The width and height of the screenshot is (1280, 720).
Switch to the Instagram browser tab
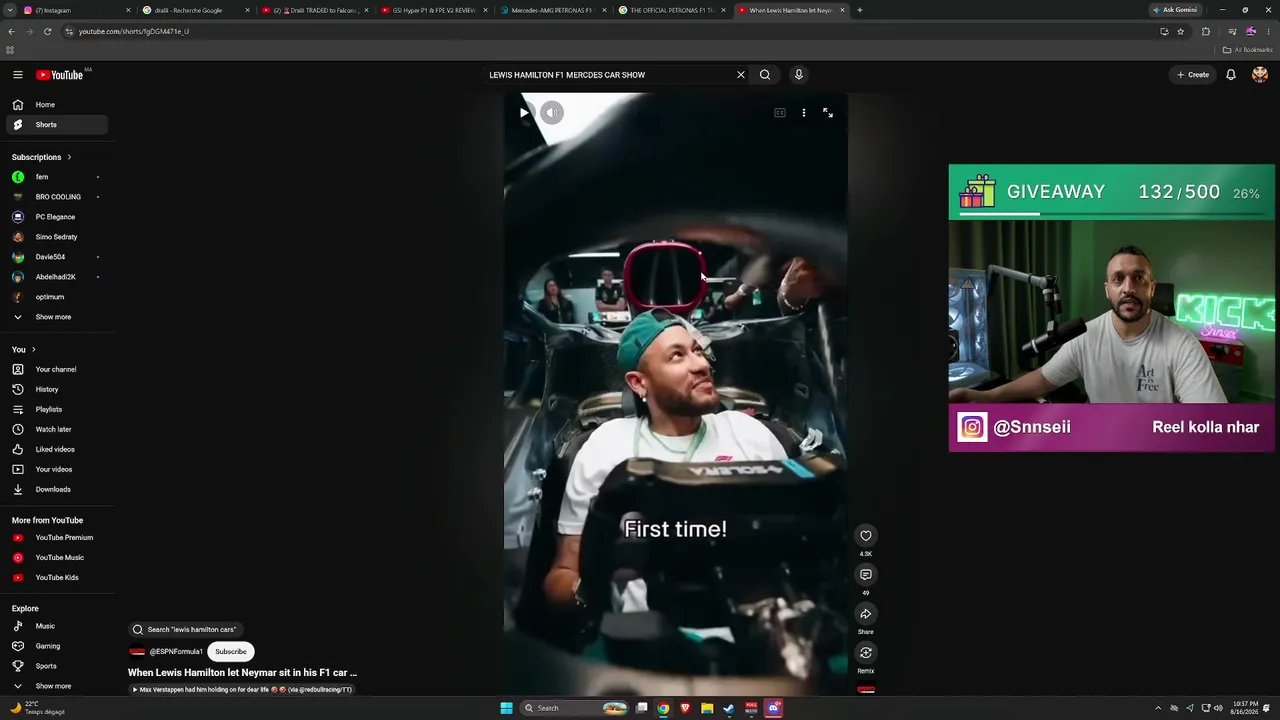(75, 10)
